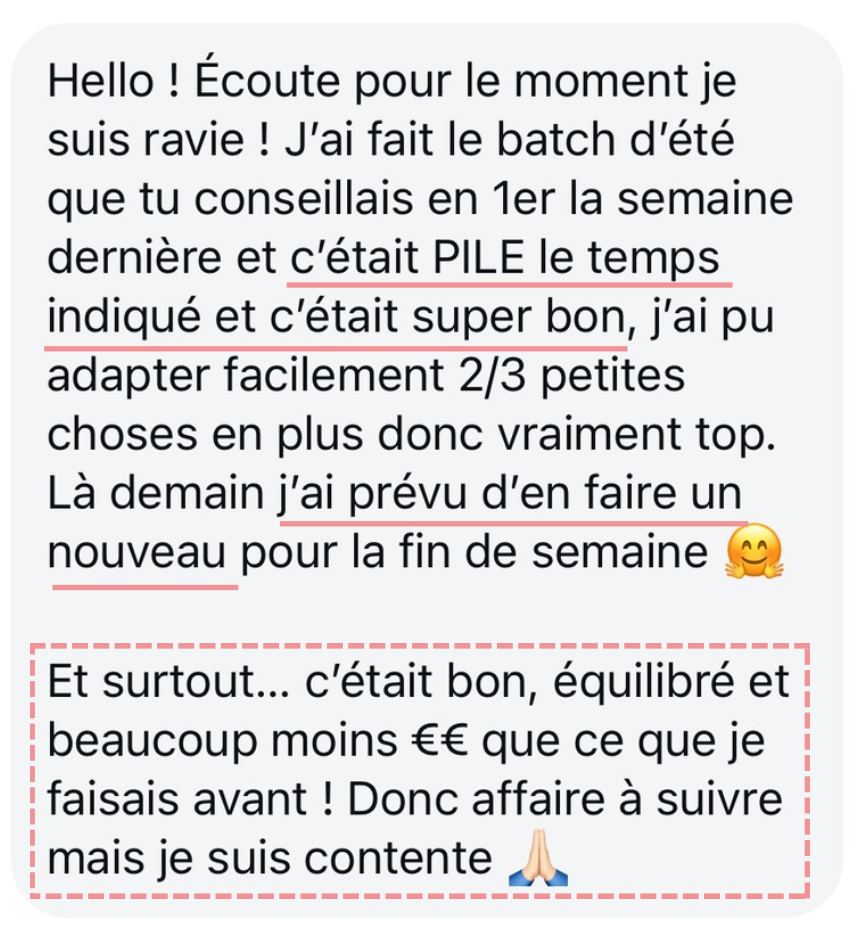The height and width of the screenshot is (936, 860).
Task: Click underlined "indiqué et c'était super bon"
Action: [336, 318]
